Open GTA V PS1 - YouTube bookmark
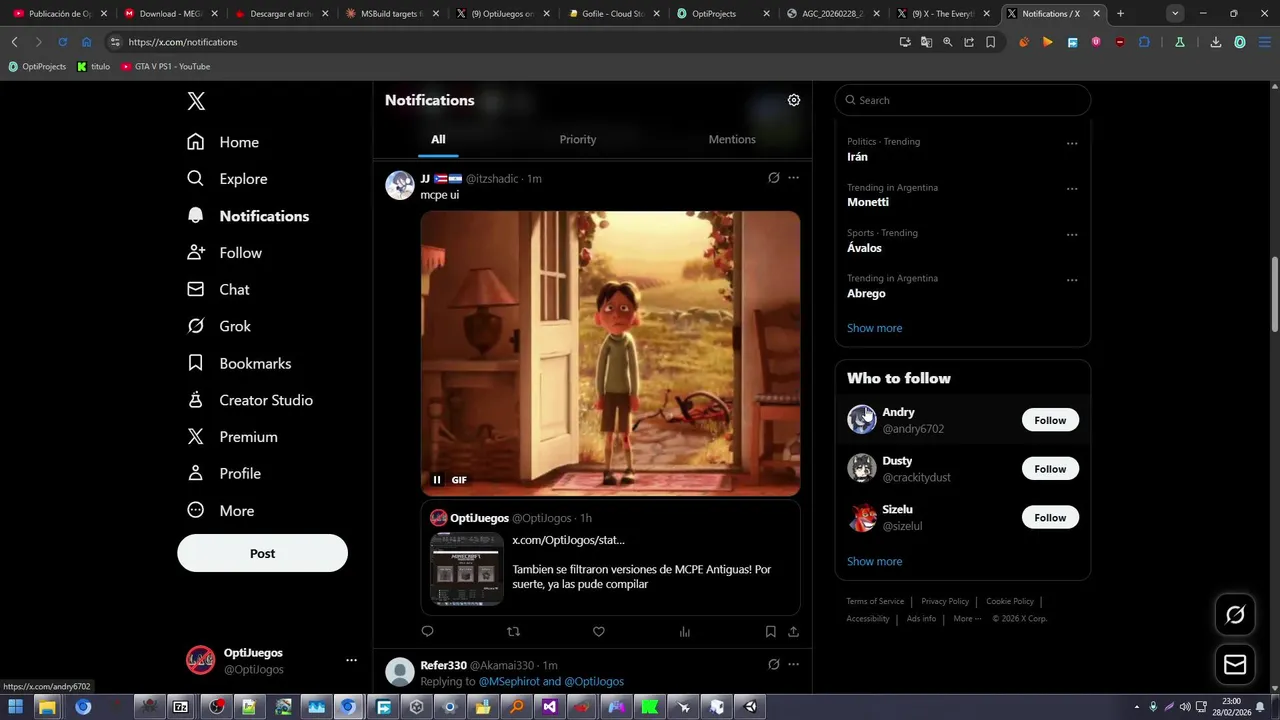1280x720 pixels. coord(165,66)
